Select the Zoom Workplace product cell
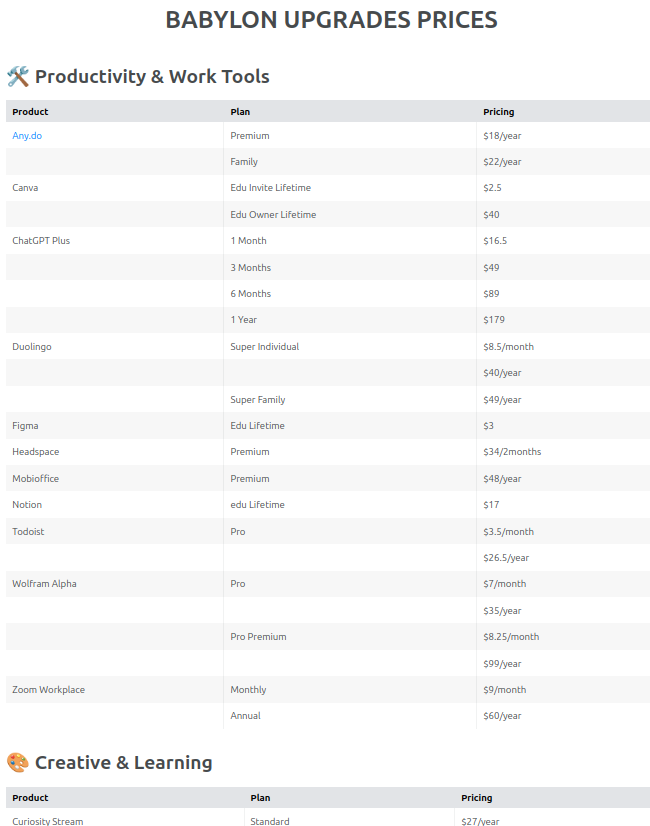This screenshot has width=650, height=826. pyautogui.click(x=48, y=690)
